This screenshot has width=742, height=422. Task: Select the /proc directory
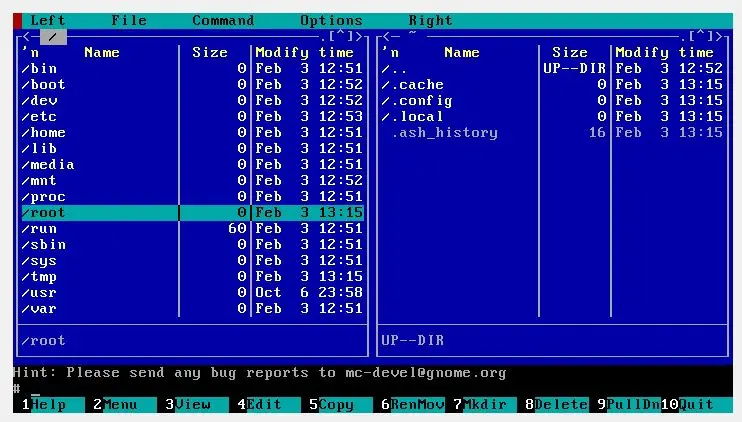point(192,197)
